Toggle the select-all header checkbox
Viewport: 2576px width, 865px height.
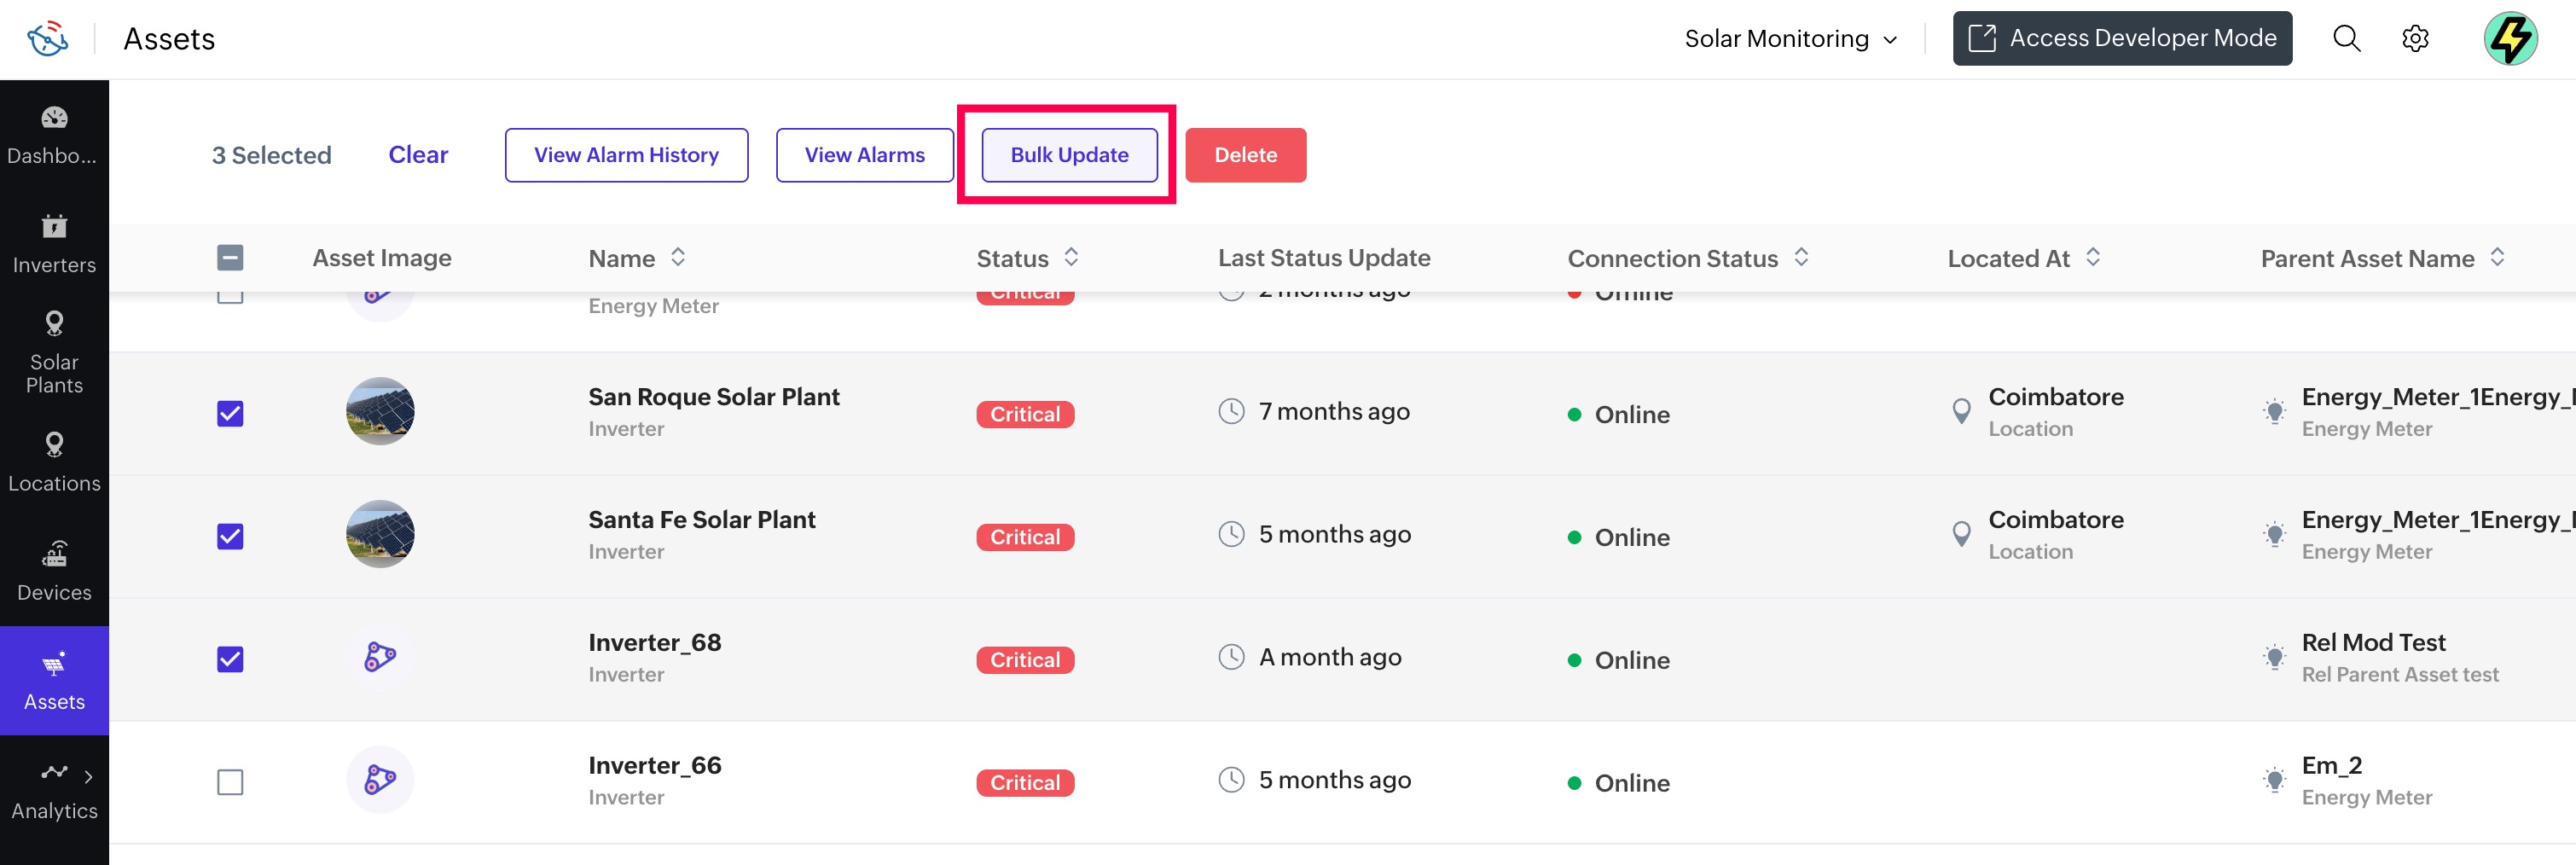click(230, 258)
